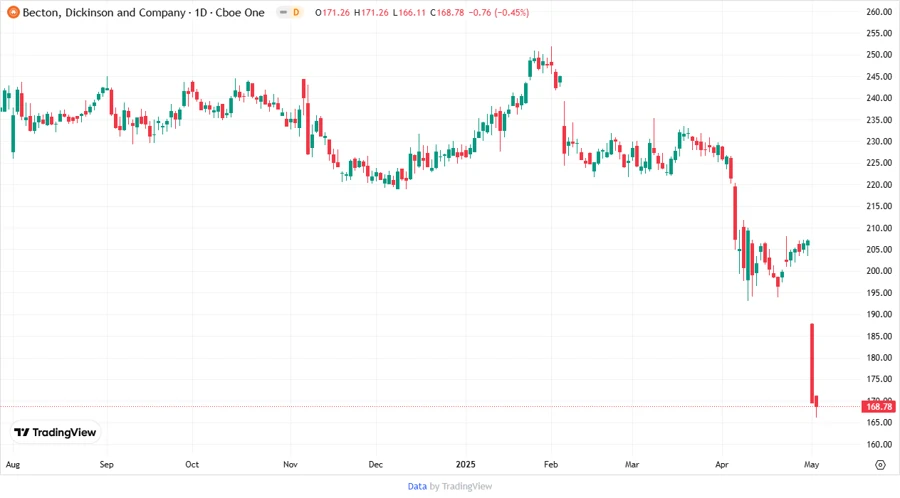900x498 pixels.
Task: Click the 240.00 price scale label
Action: pos(879,98)
